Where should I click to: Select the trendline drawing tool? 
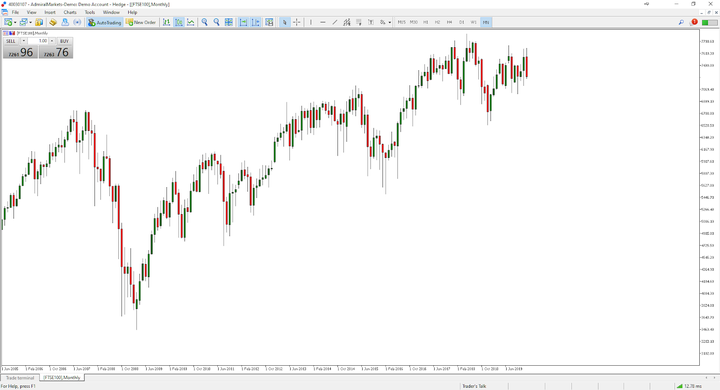click(335, 22)
